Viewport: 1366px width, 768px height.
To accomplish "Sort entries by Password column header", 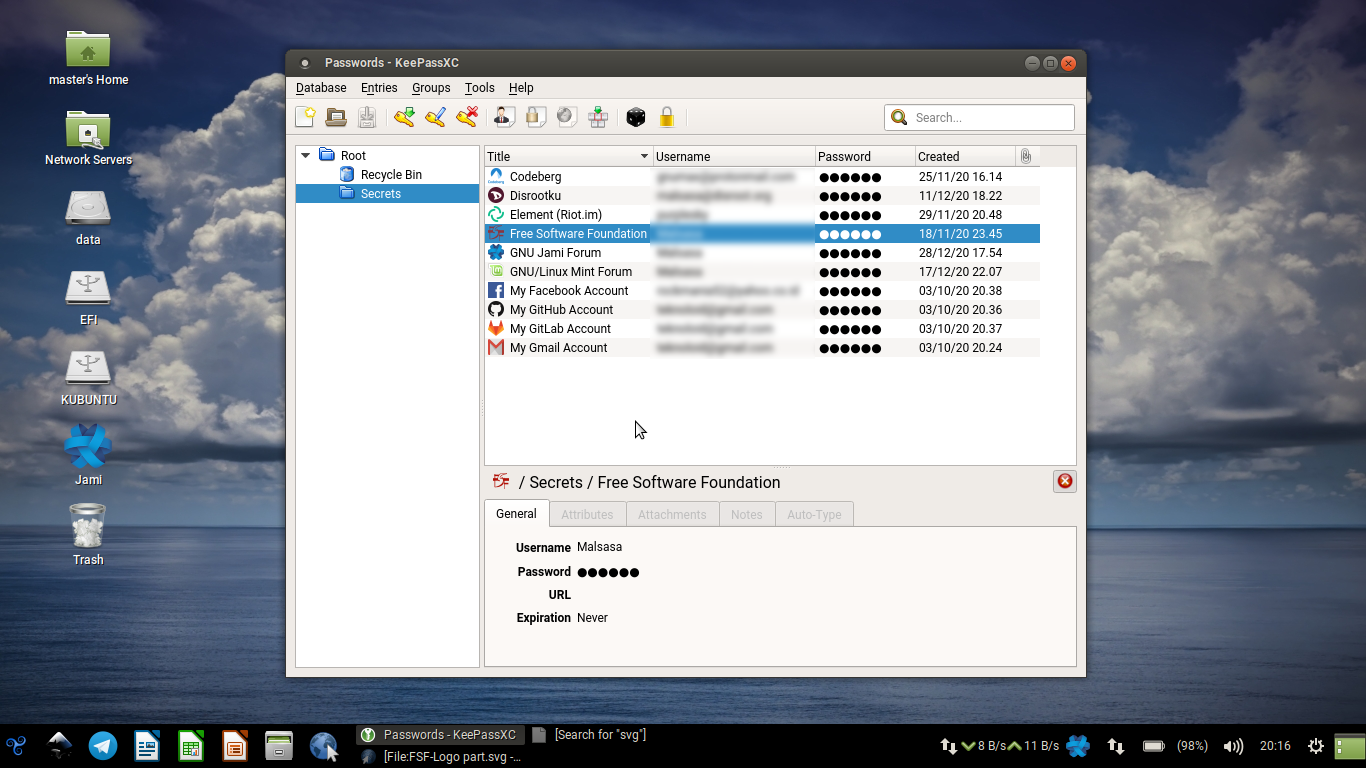I will tap(865, 156).
